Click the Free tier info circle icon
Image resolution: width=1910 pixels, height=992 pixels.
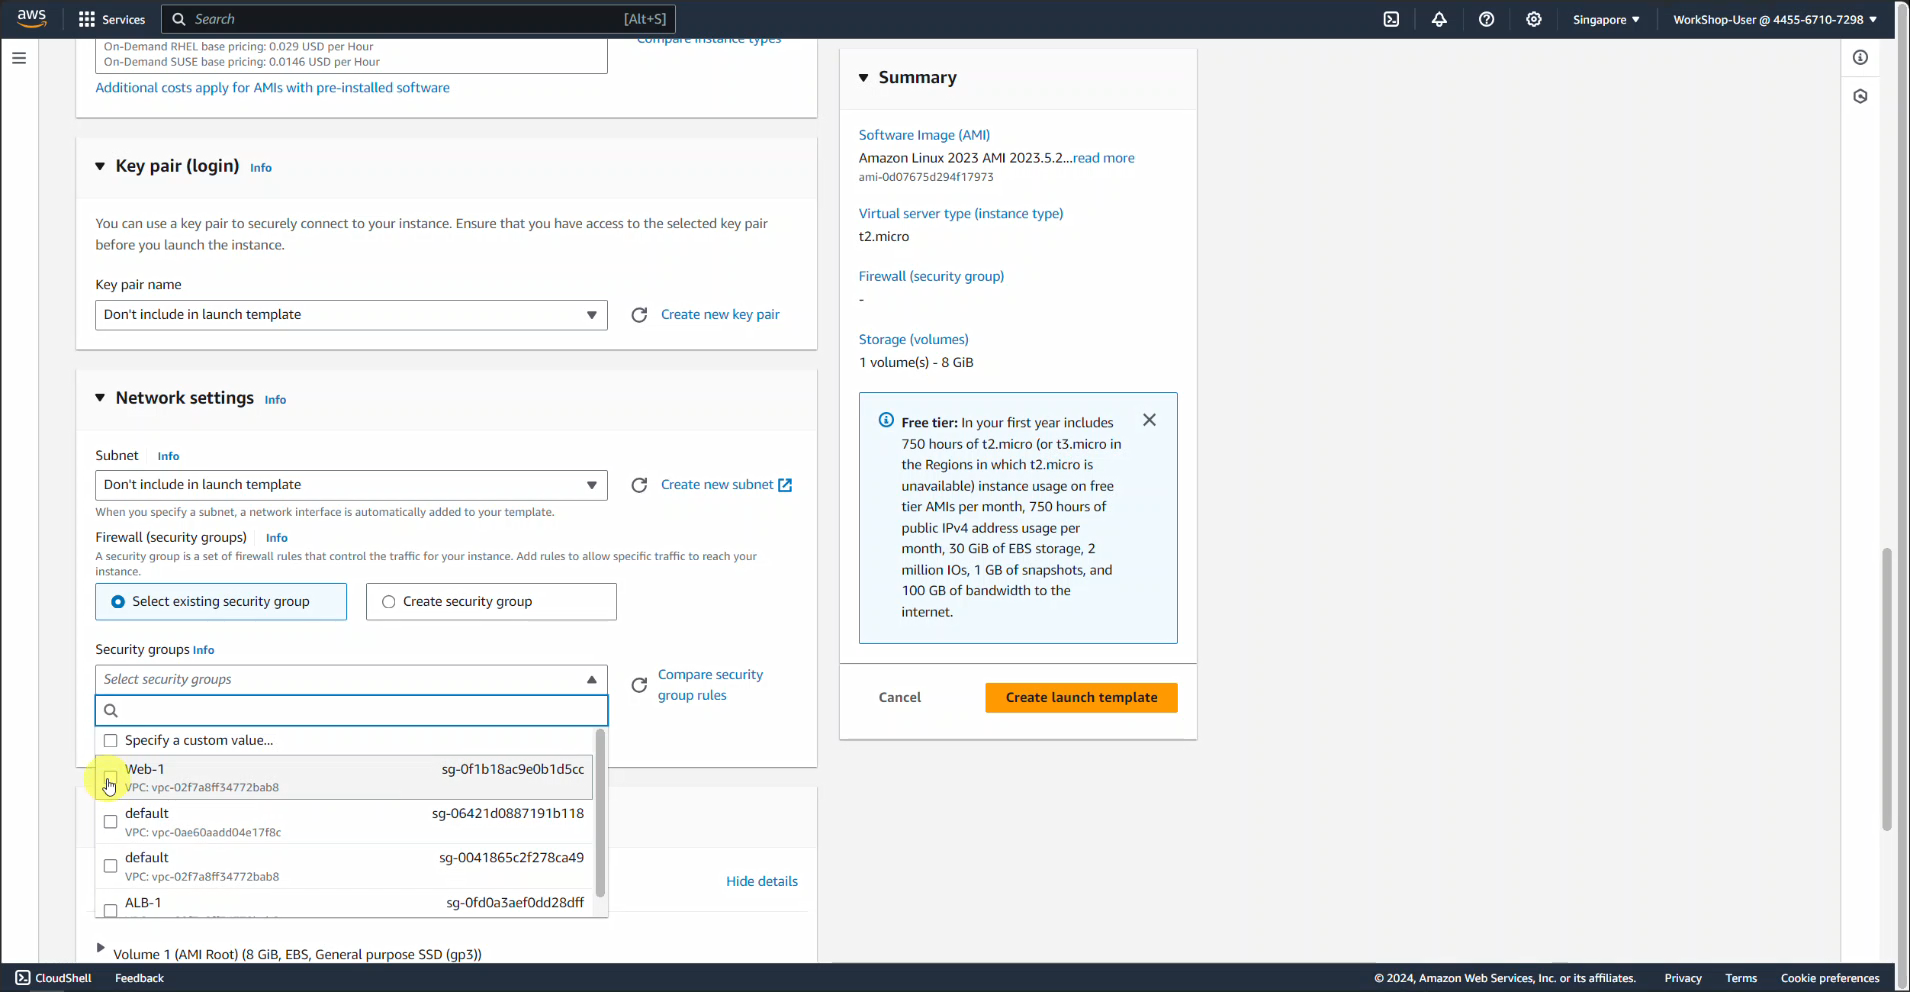point(886,420)
